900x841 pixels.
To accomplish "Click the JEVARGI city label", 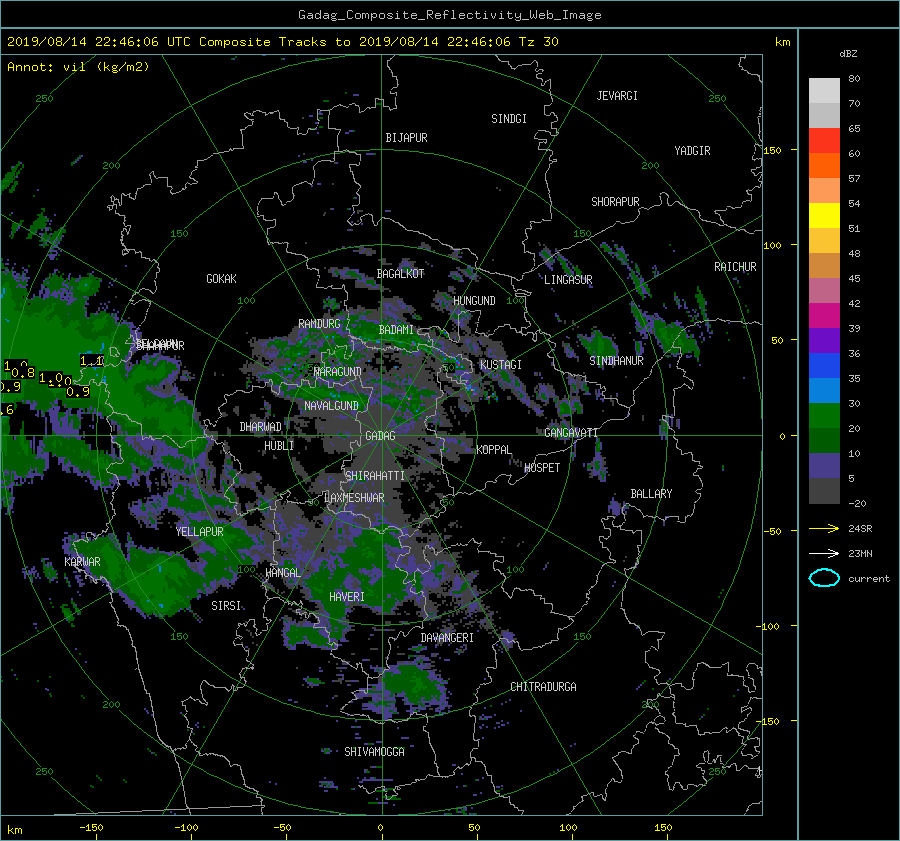I will point(617,96).
